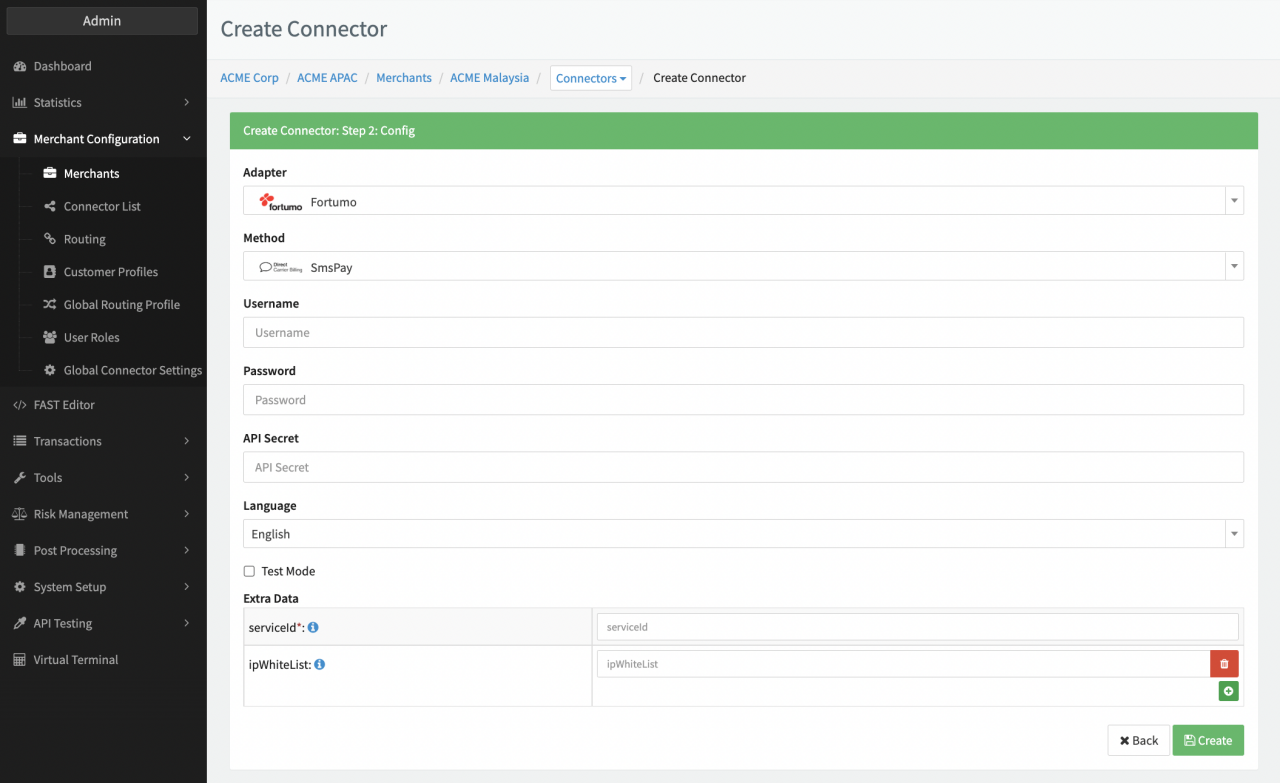The width and height of the screenshot is (1280, 783).
Task: Click into the API Secret input field
Action: 743,467
